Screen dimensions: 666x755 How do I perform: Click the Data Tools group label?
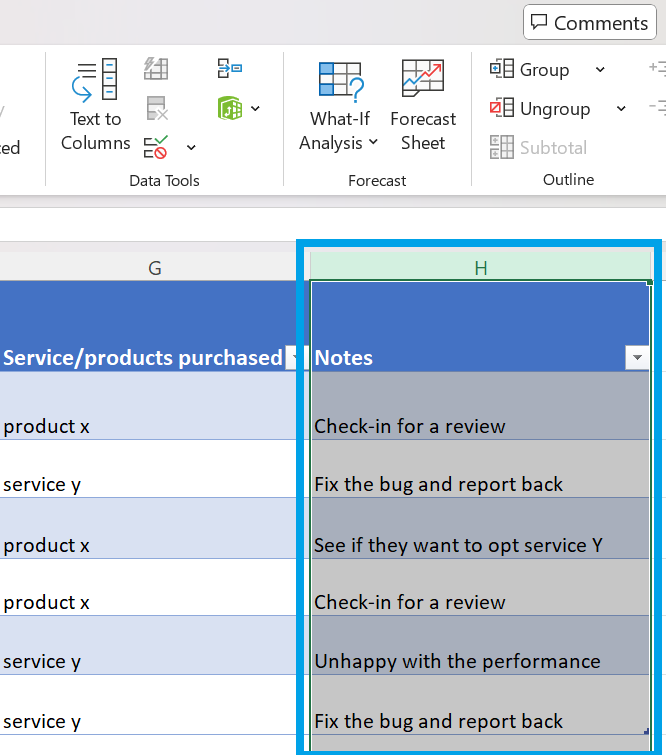pos(164,181)
